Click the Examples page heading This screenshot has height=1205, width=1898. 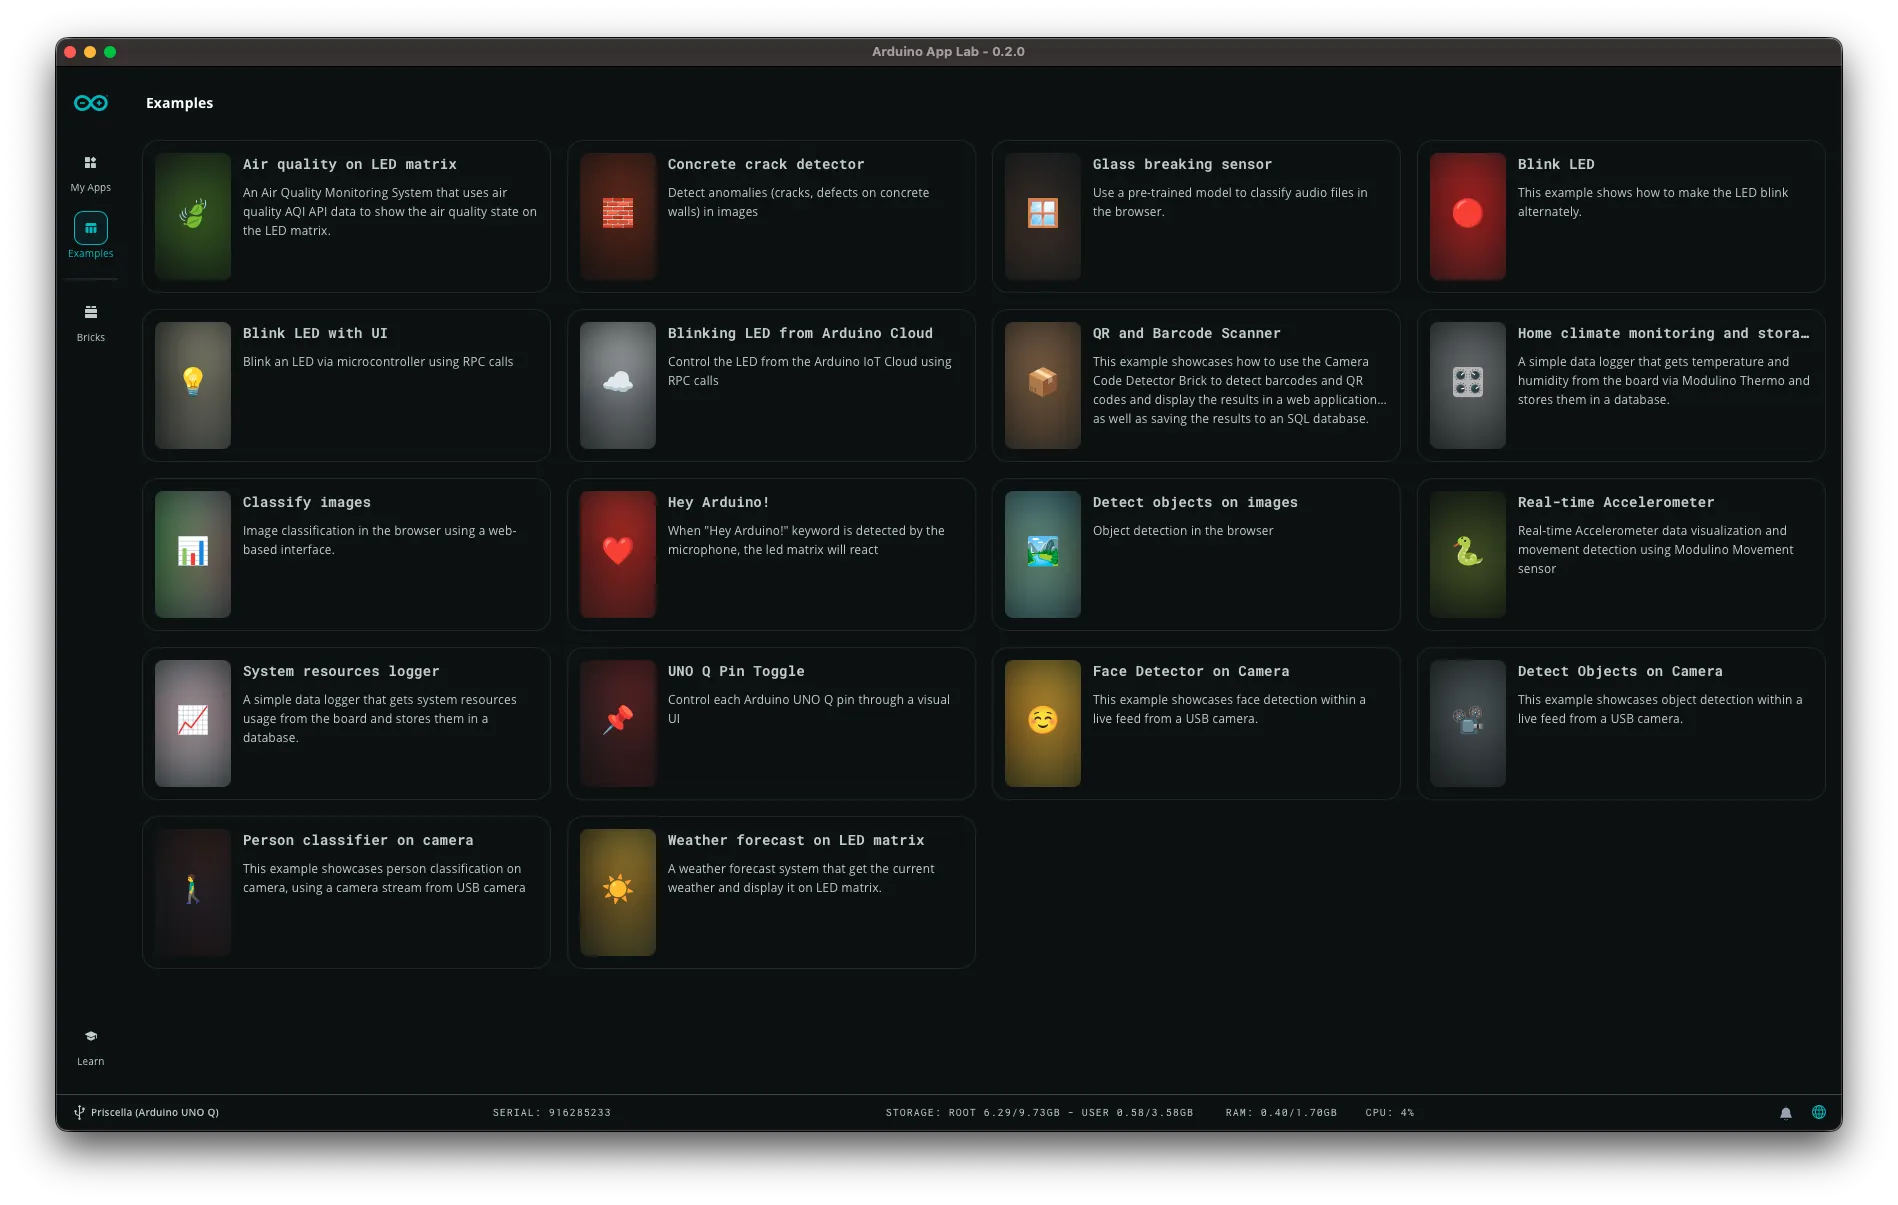pyautogui.click(x=179, y=103)
